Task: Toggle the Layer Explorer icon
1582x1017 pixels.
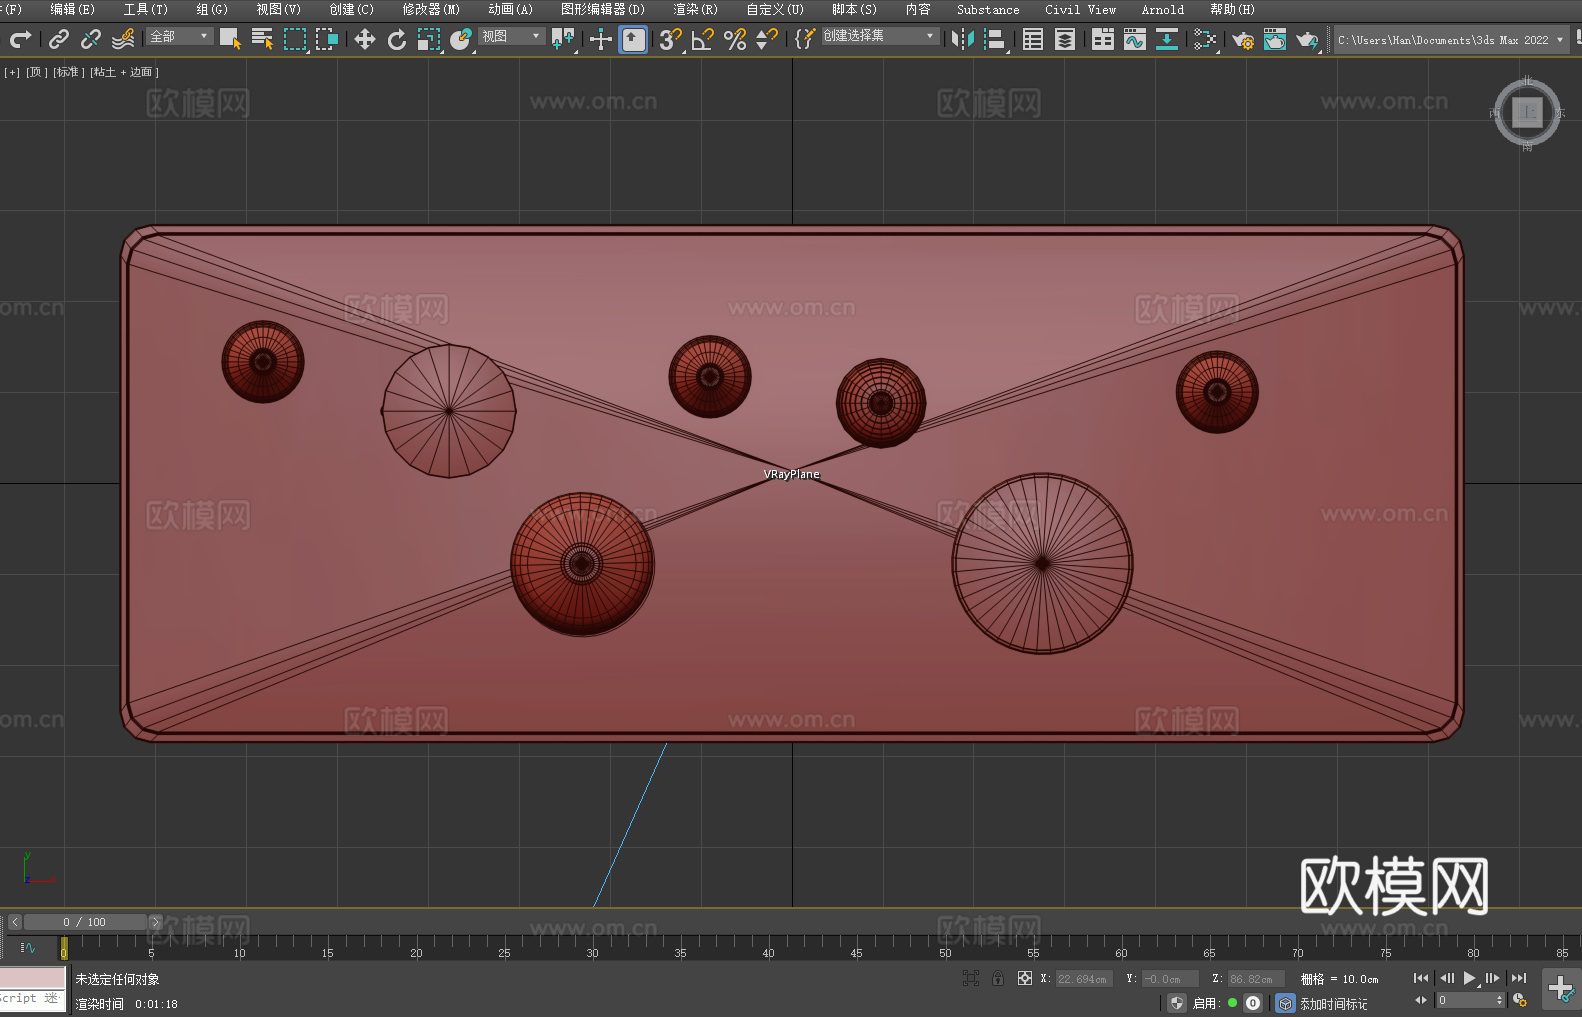Action: pyautogui.click(x=1065, y=39)
